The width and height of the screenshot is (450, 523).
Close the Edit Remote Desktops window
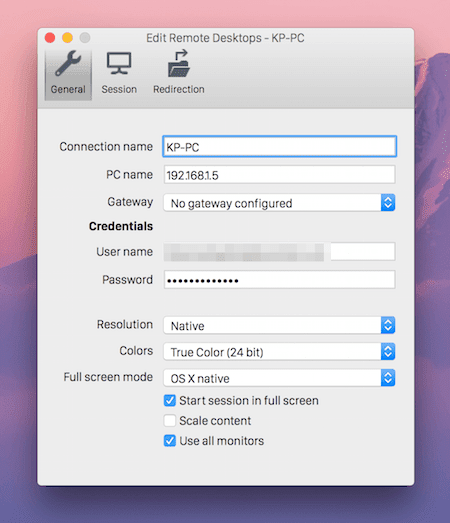(x=50, y=38)
